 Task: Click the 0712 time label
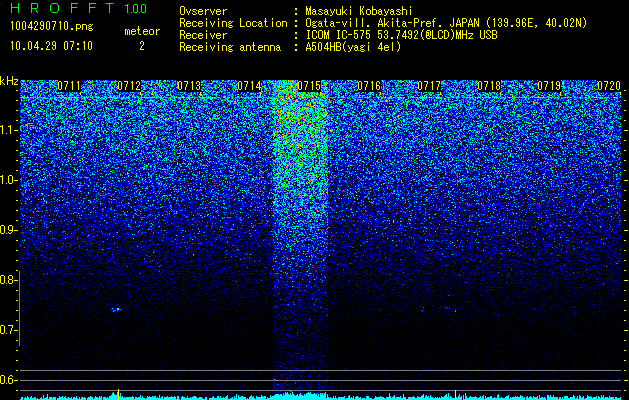click(x=129, y=86)
